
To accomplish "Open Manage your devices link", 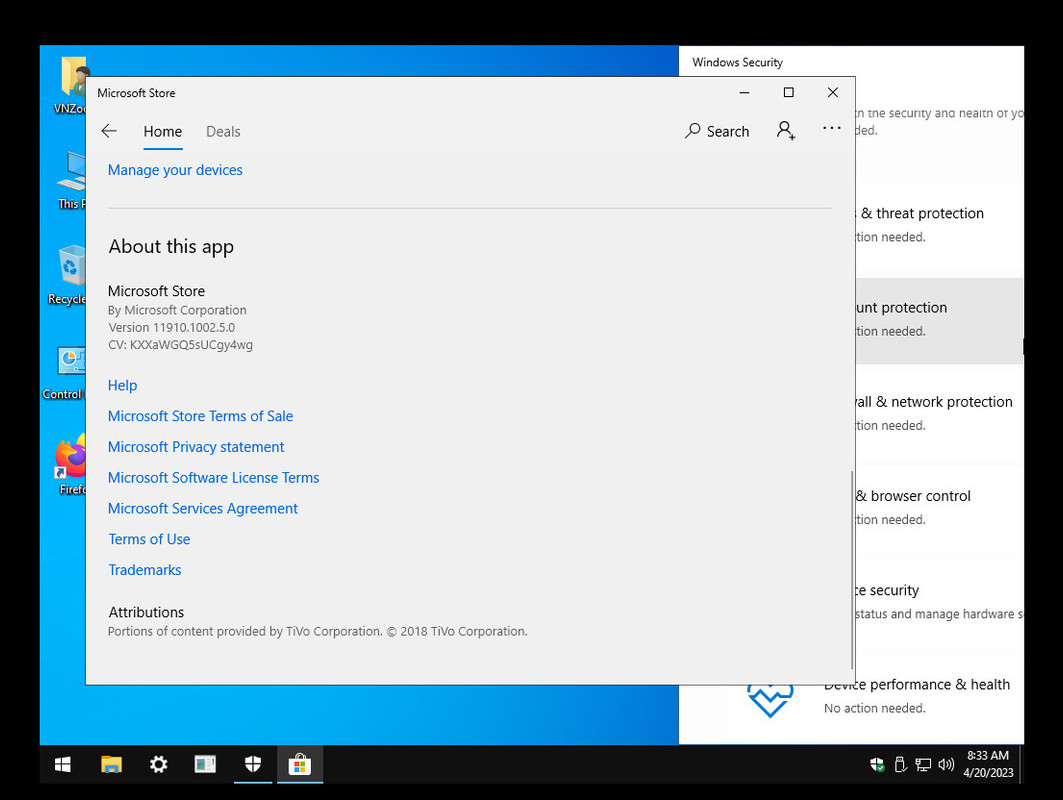I will (x=175, y=170).
